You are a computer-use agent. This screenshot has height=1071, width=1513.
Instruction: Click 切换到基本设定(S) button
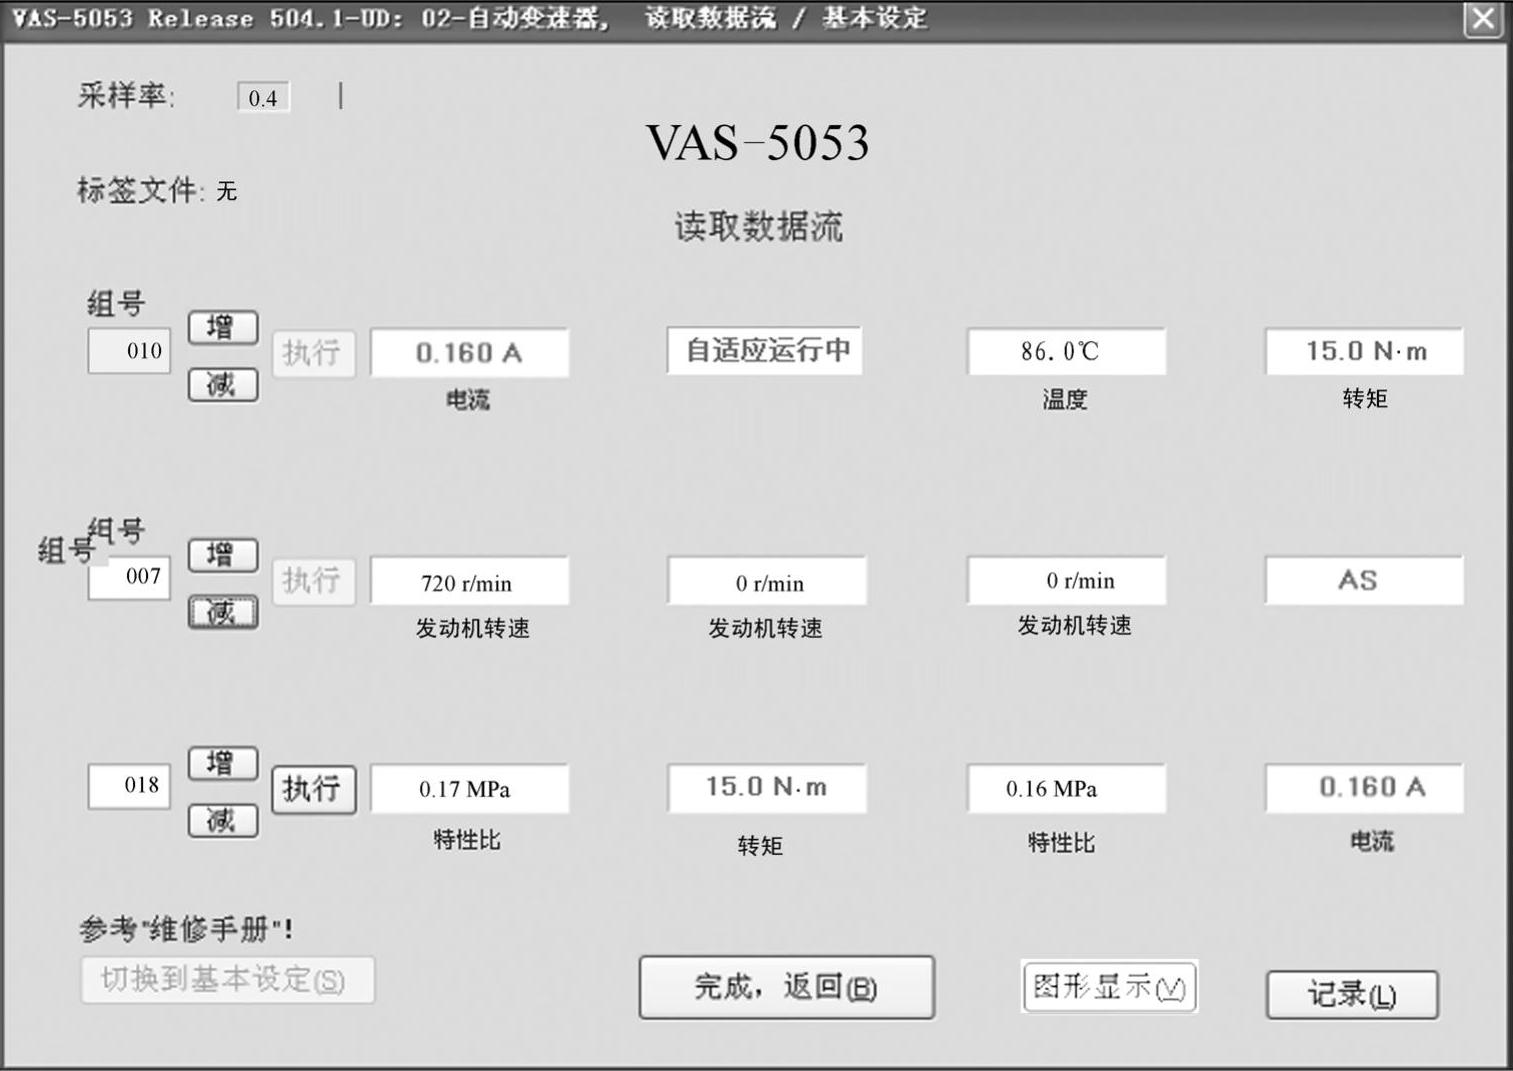[x=228, y=980]
